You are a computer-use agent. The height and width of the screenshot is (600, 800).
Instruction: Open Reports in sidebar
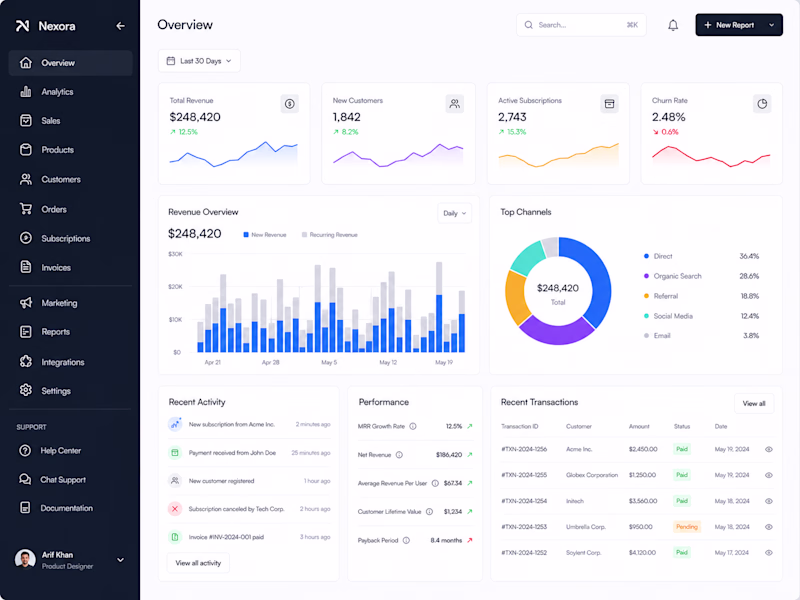[70, 332]
